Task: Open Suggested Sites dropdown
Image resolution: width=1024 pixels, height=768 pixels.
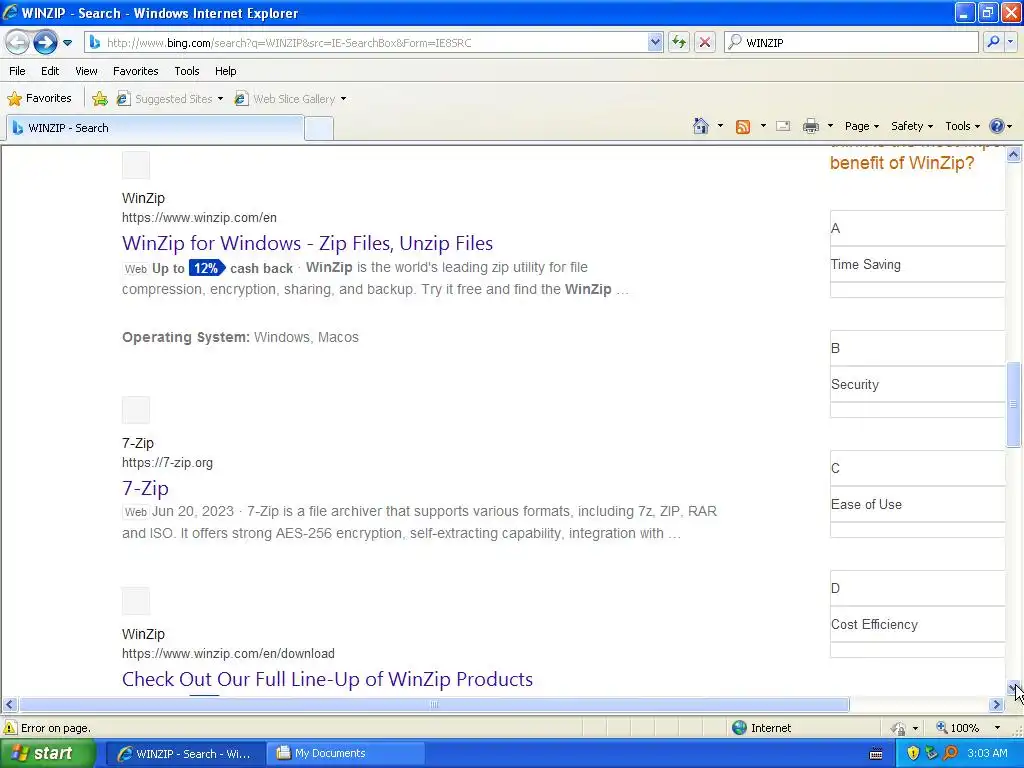Action: [170, 99]
